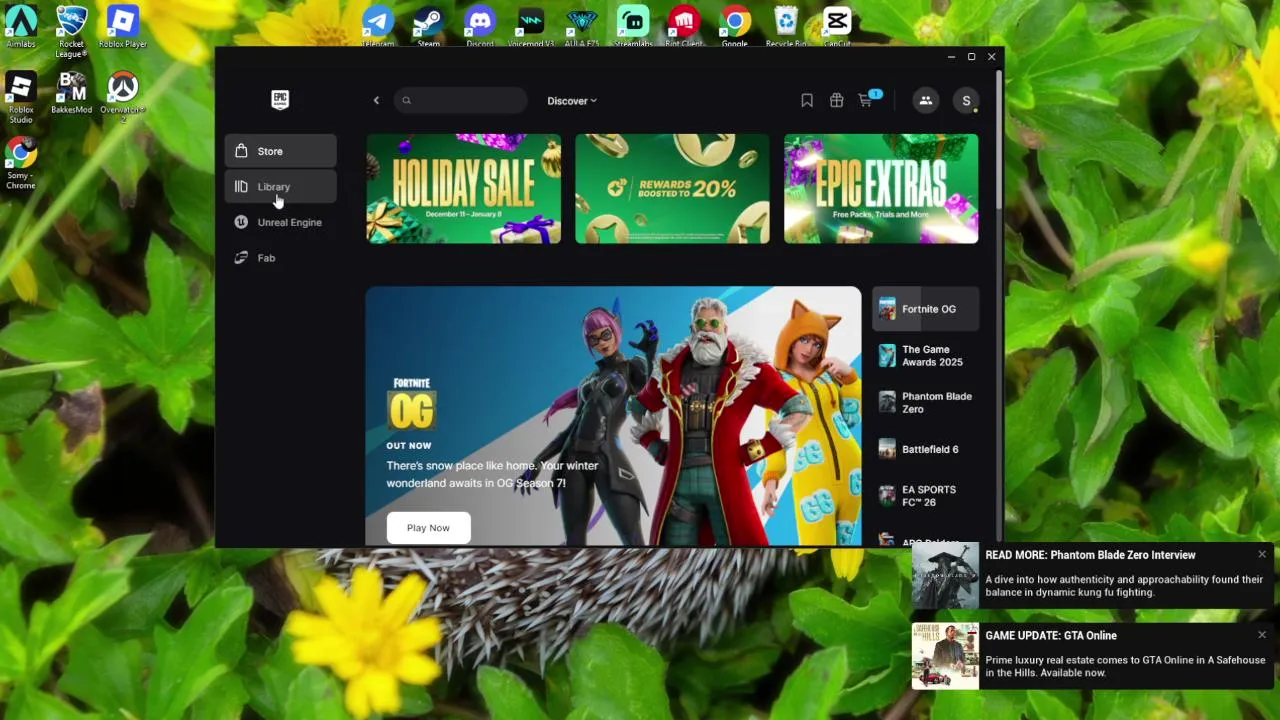Select Store in the sidebar

click(281, 151)
